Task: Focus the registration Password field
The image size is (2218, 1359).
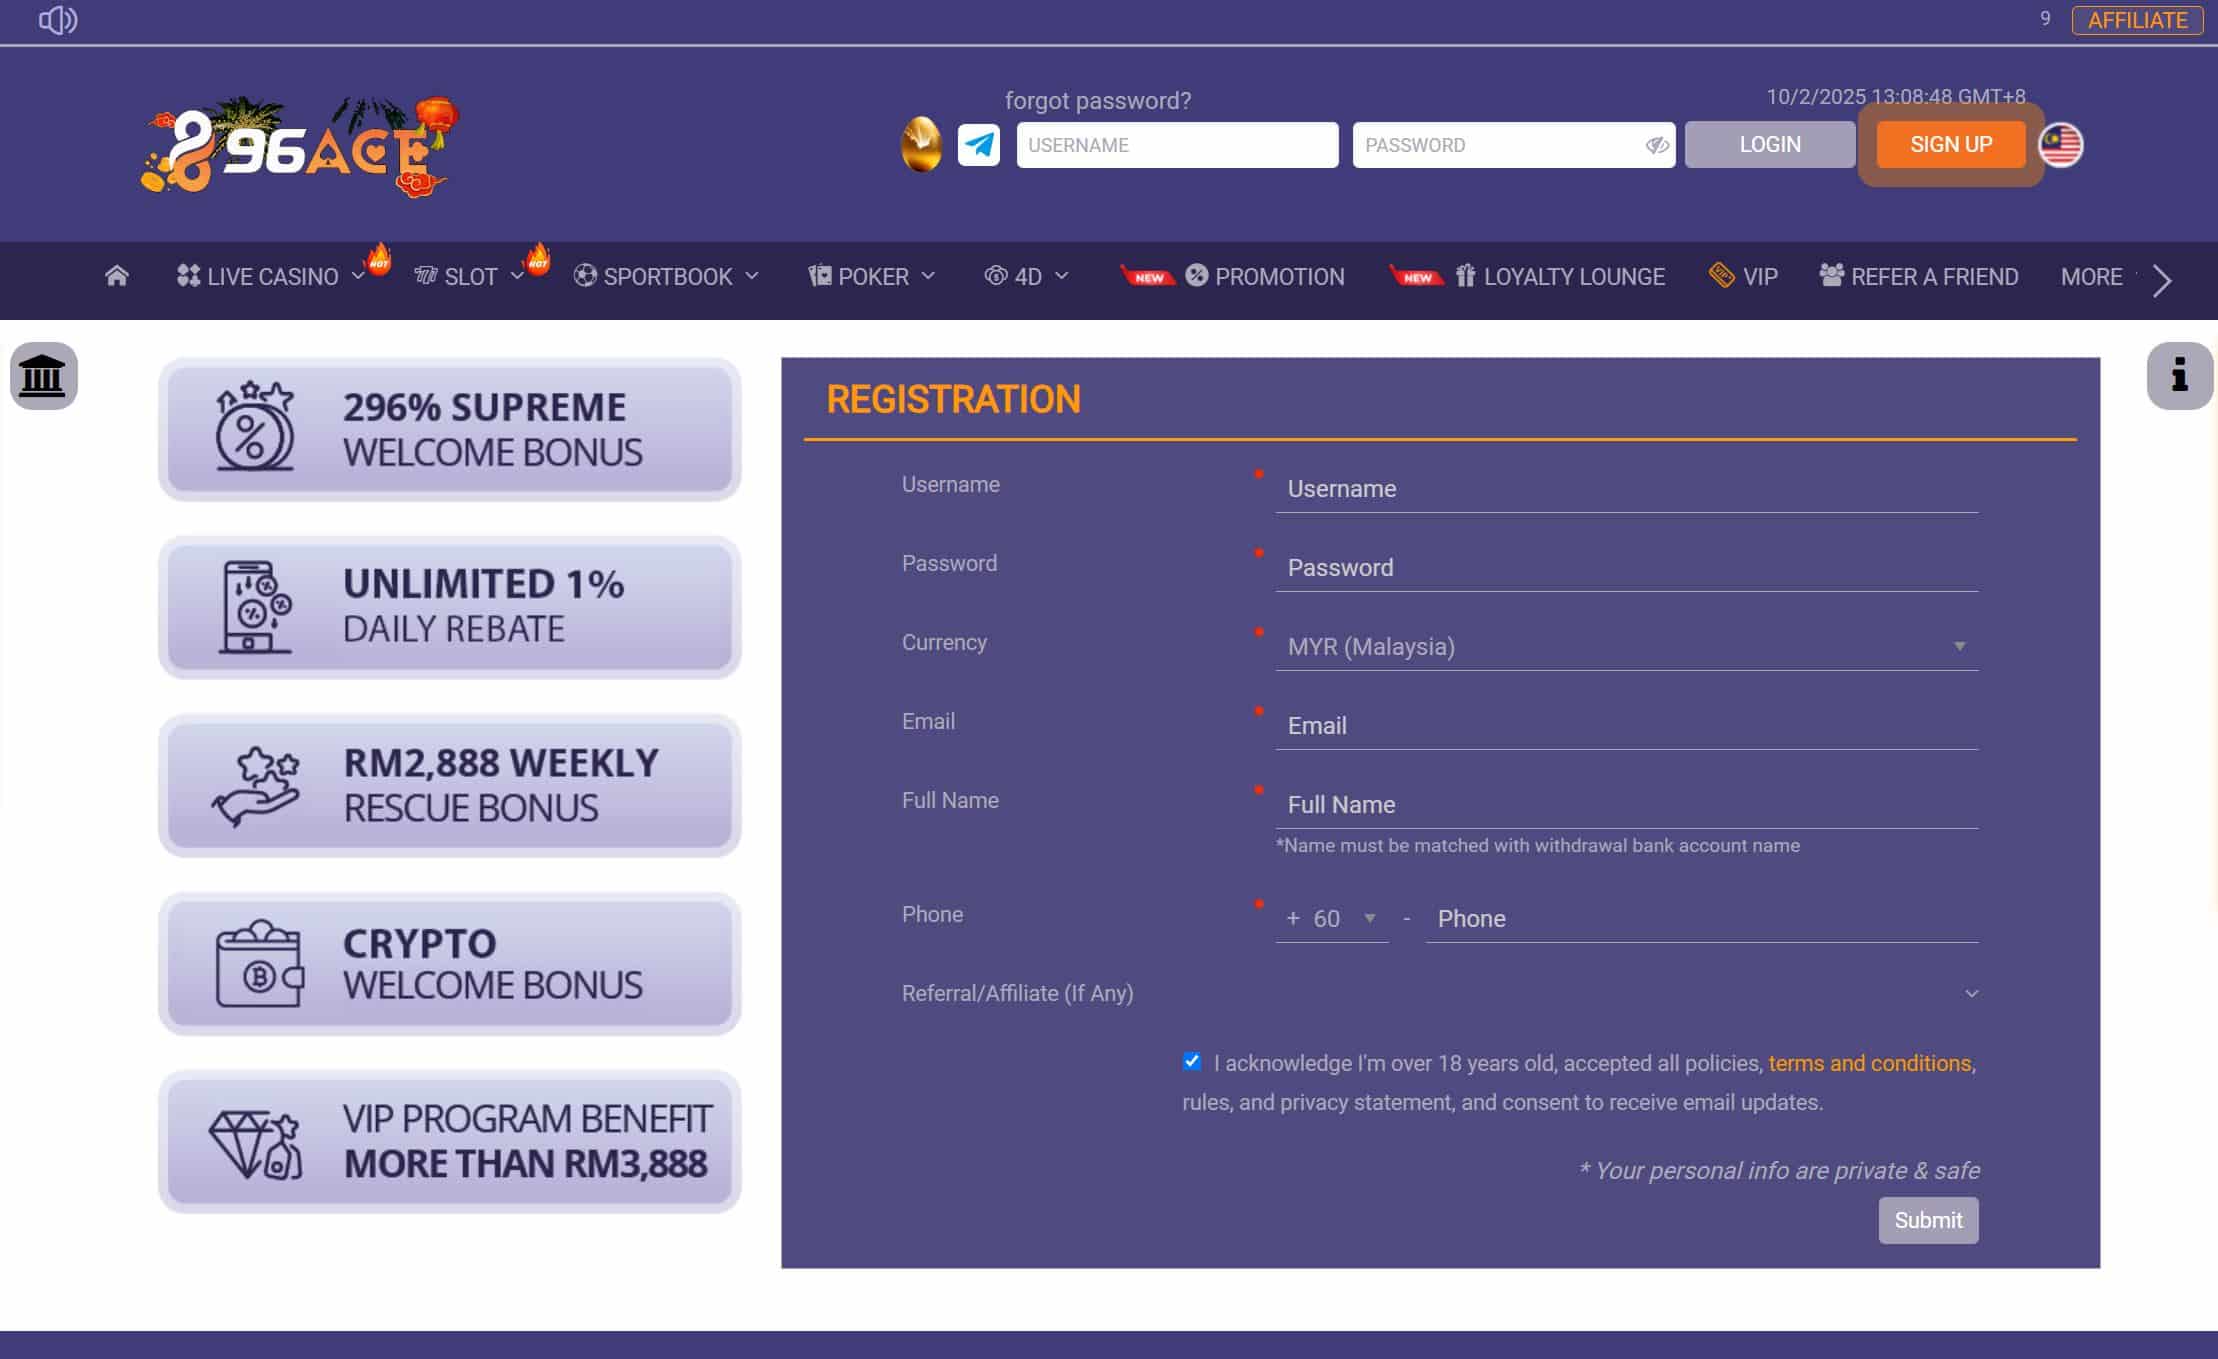Action: point(1626,567)
